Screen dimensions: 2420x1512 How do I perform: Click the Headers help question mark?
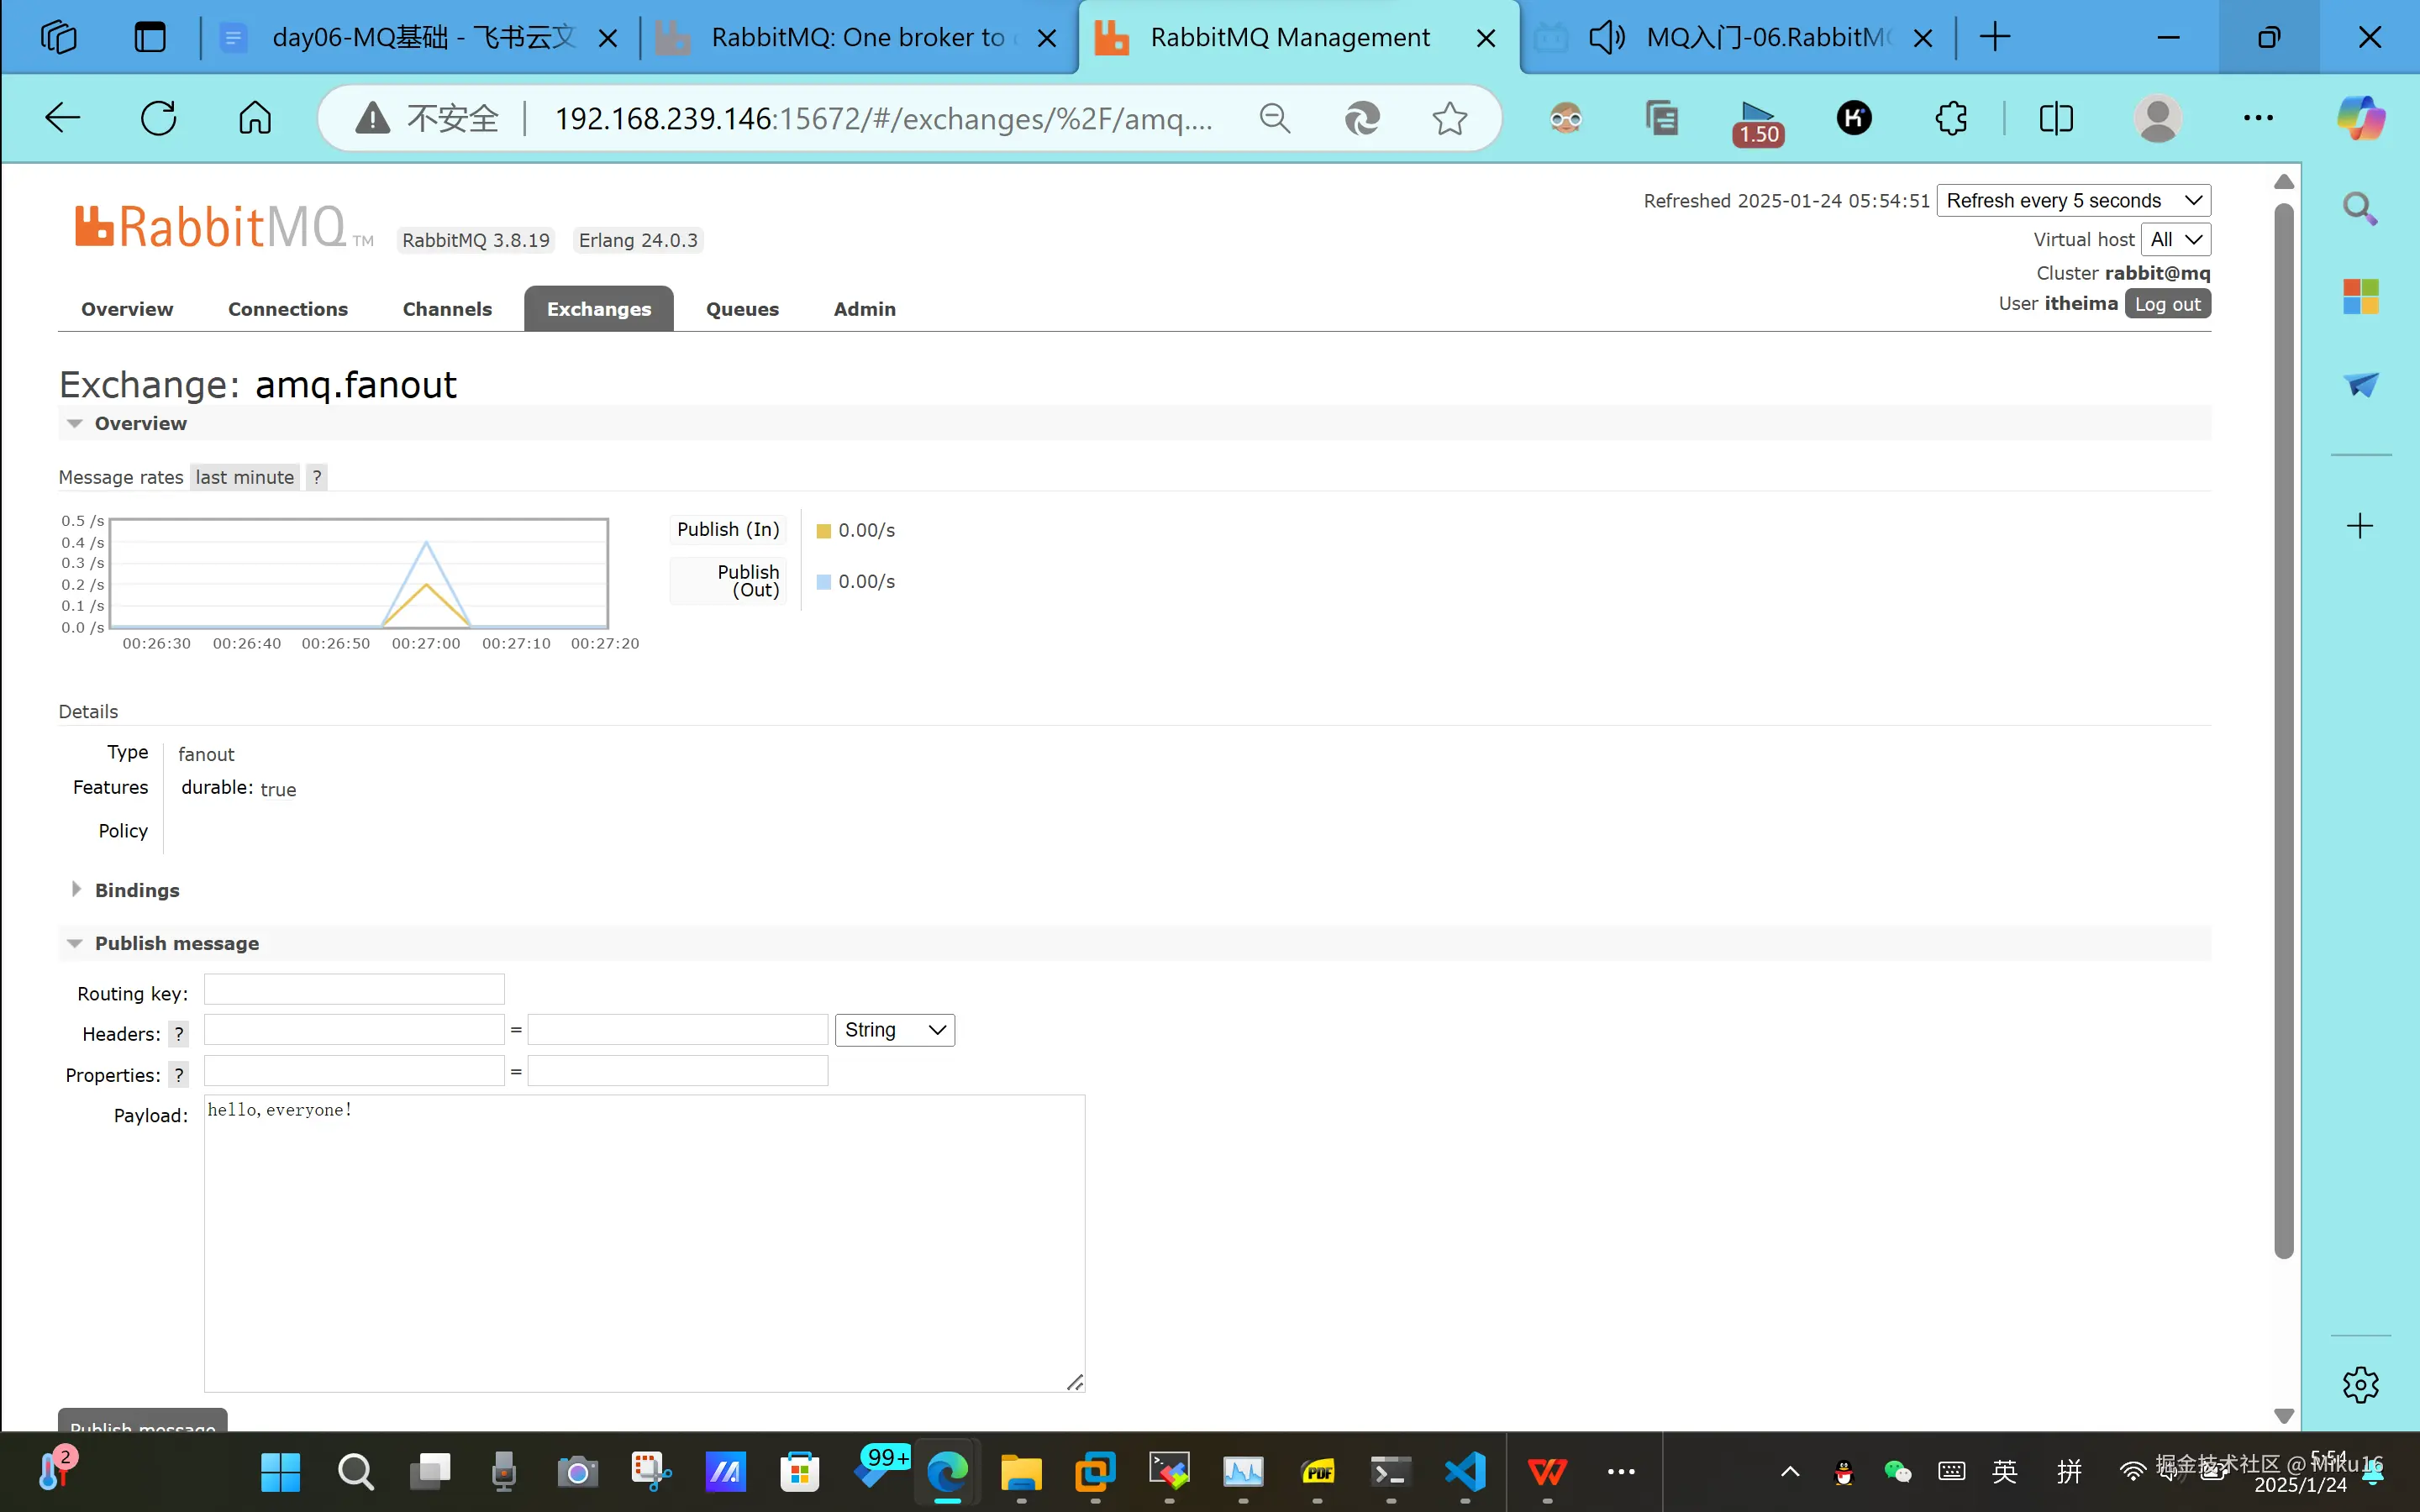[x=179, y=1034]
